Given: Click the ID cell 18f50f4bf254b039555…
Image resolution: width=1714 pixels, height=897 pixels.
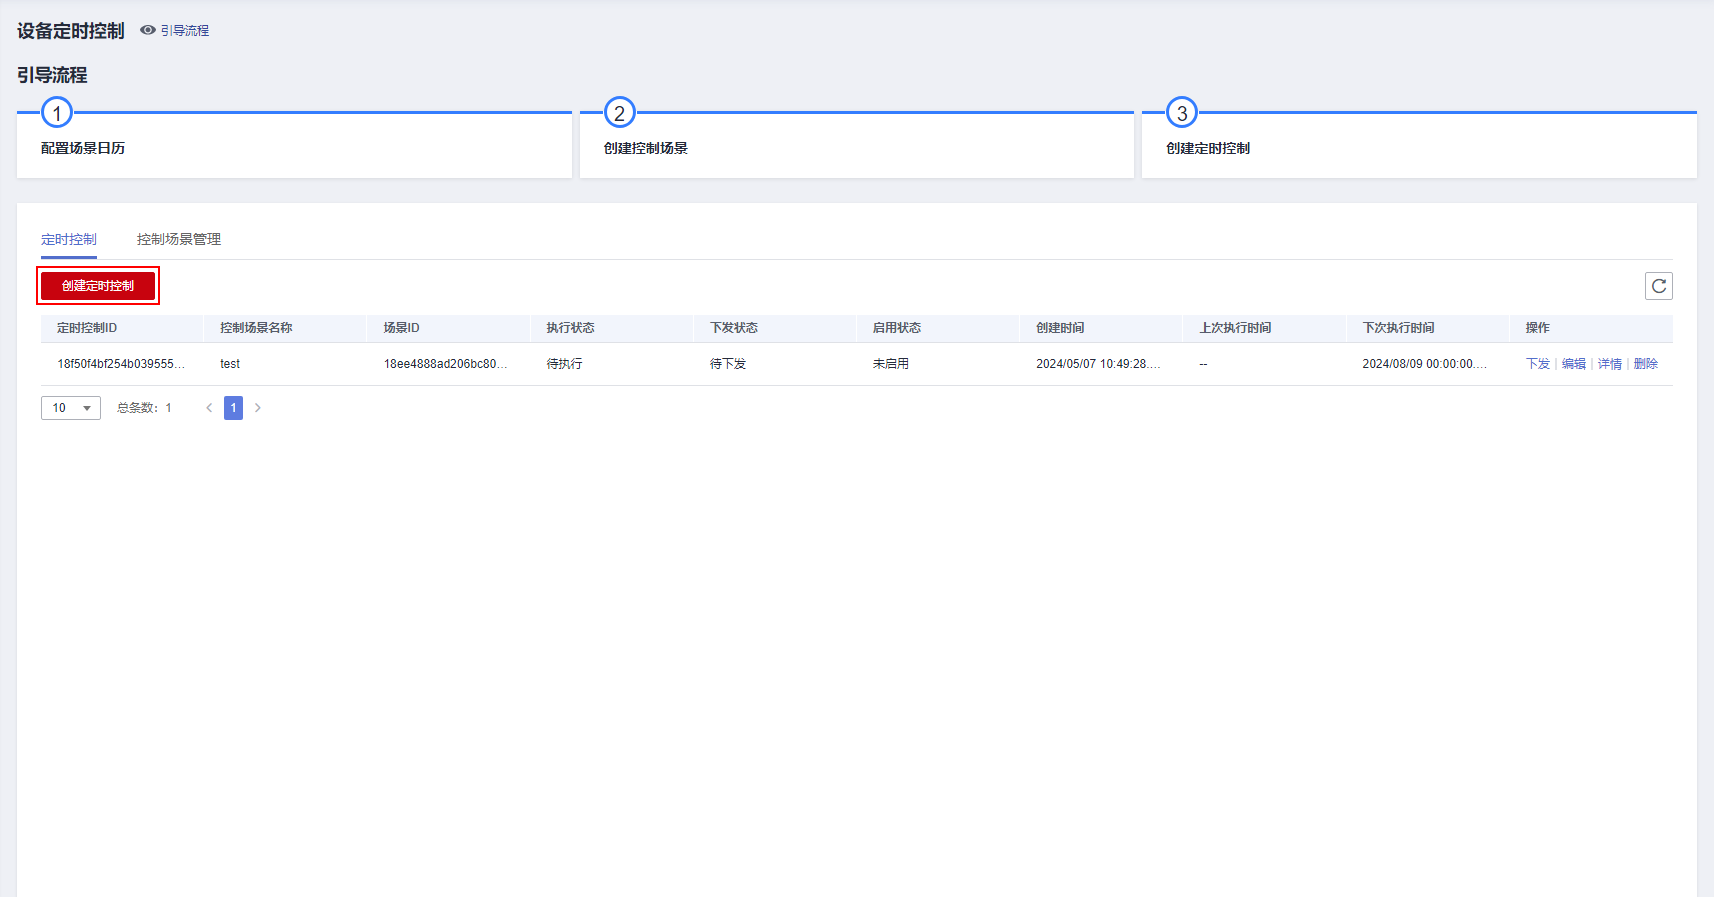Looking at the screenshot, I should (121, 364).
